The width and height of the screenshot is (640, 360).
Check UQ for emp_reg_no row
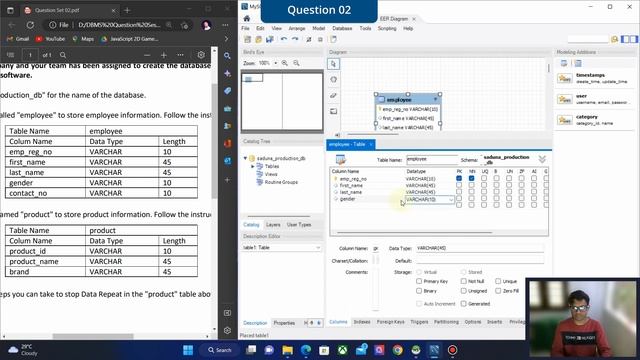(484, 178)
